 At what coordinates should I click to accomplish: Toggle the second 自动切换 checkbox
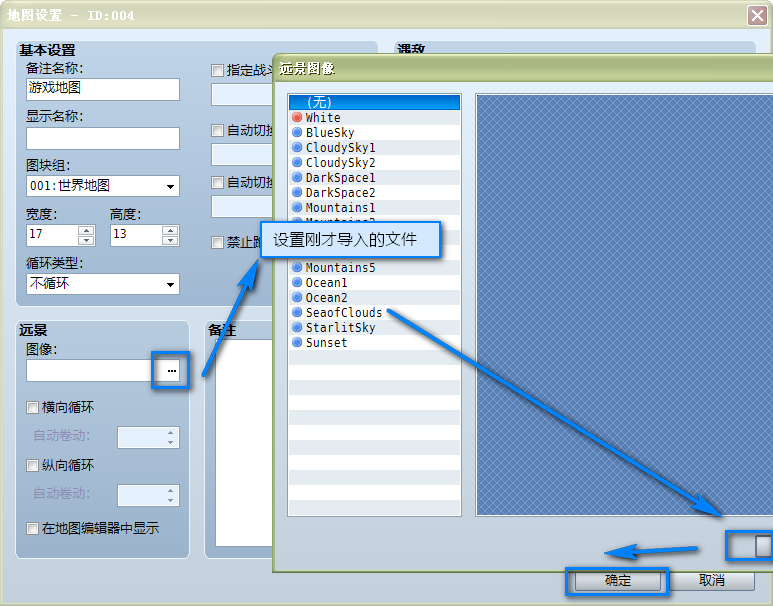[217, 182]
